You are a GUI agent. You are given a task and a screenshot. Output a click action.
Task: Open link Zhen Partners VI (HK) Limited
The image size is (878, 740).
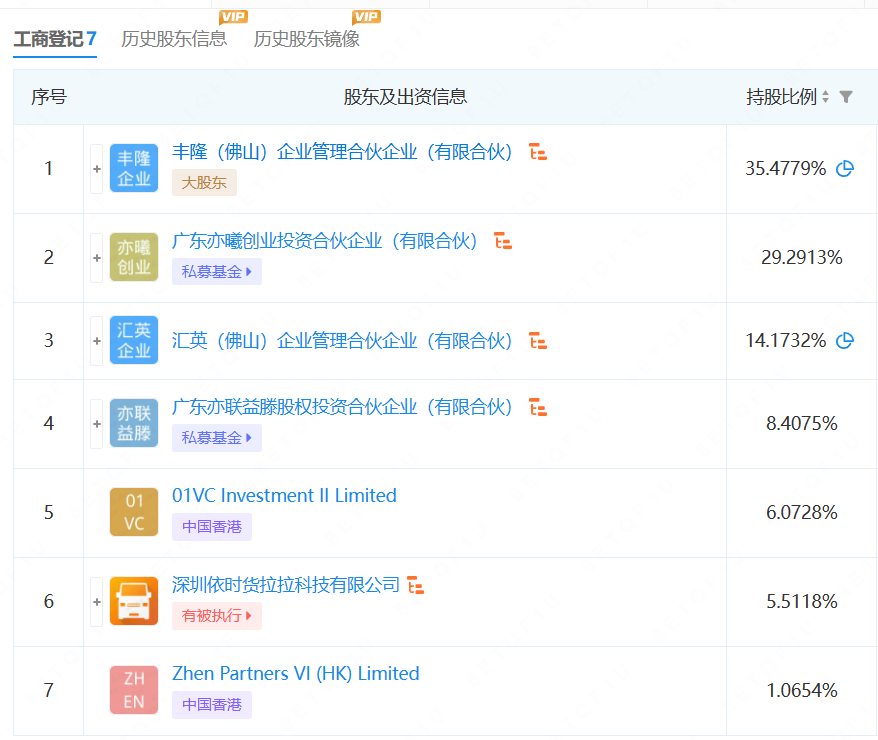[x=296, y=673]
